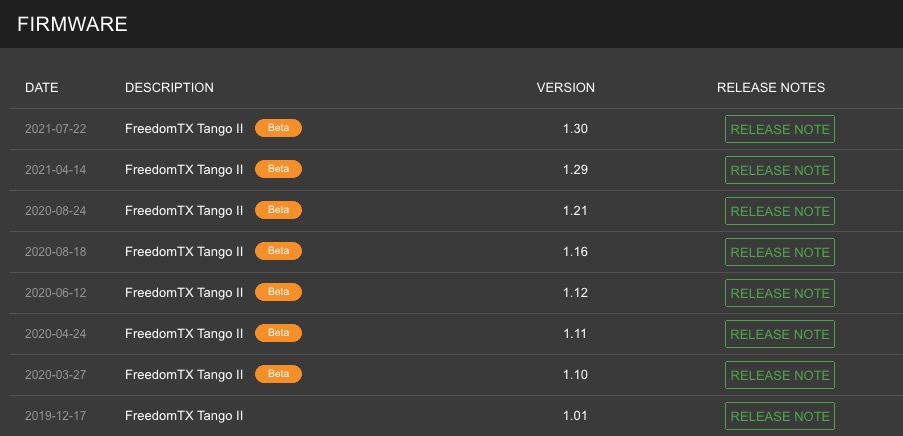Viewport: 903px width, 436px height.
Task: Click the FIRMWARE section heading
Action: pos(72,24)
